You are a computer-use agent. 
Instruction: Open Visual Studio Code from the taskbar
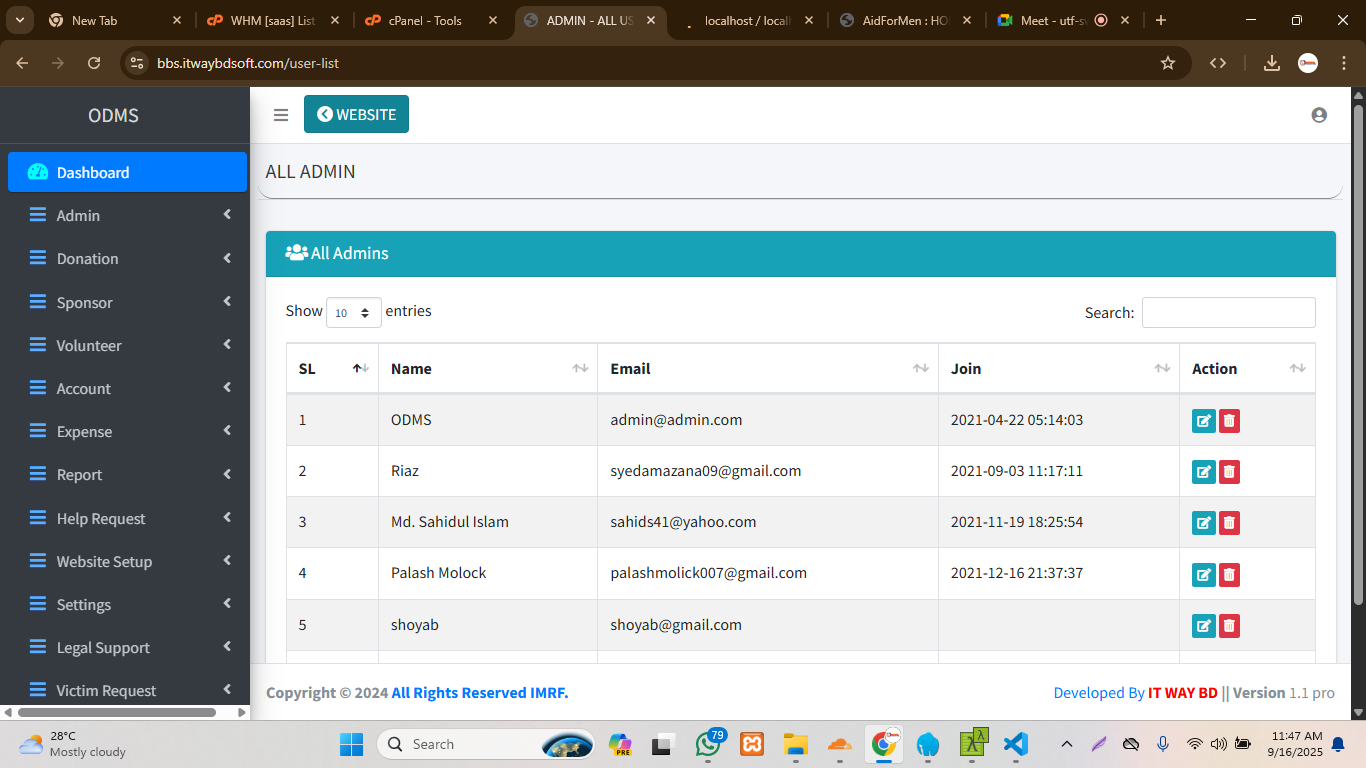1015,744
